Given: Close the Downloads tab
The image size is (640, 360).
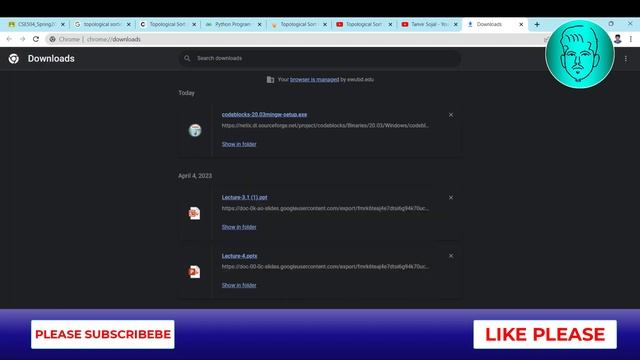Looking at the screenshot, I should (x=521, y=24).
